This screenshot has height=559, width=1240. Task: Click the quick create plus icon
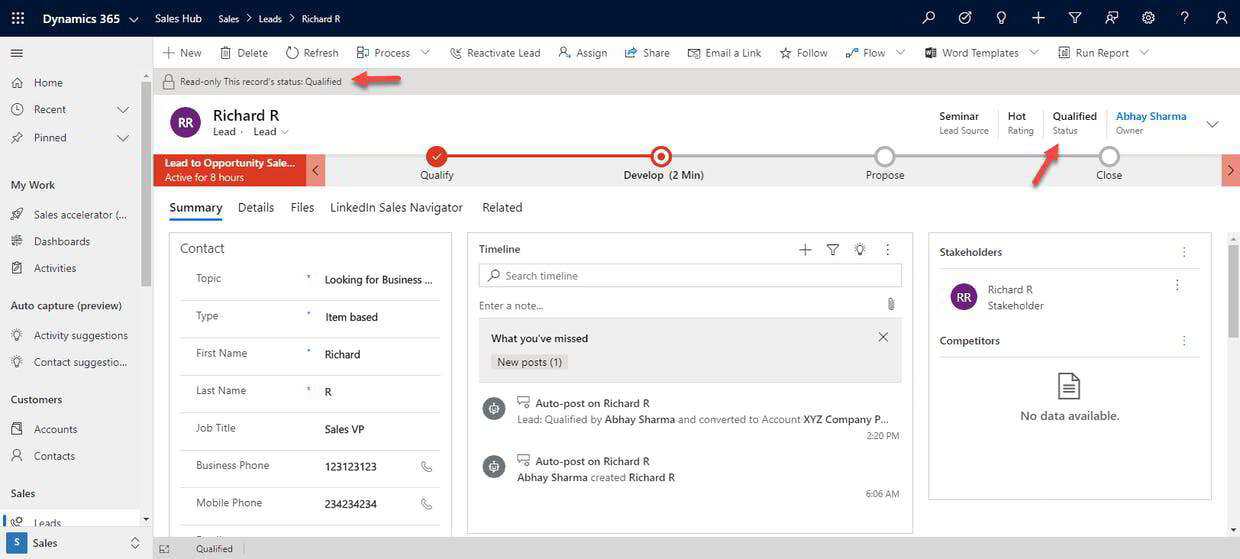click(1038, 18)
